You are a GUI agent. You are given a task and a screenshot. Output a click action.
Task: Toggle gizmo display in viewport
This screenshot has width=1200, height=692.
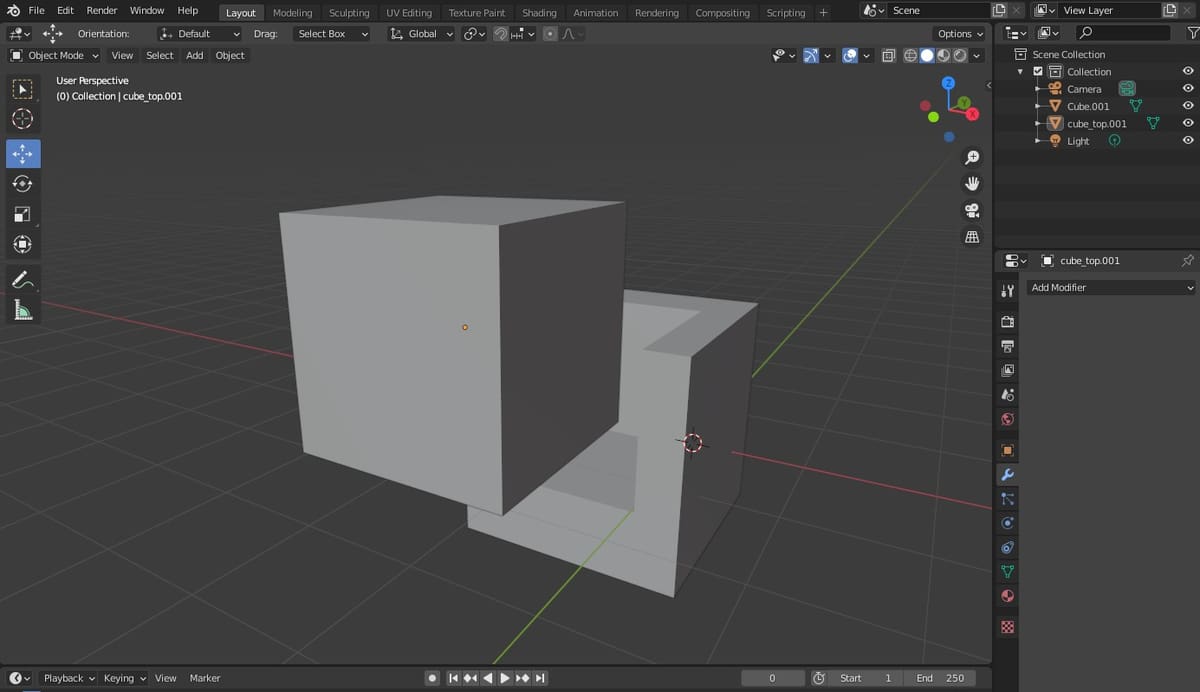click(x=811, y=56)
